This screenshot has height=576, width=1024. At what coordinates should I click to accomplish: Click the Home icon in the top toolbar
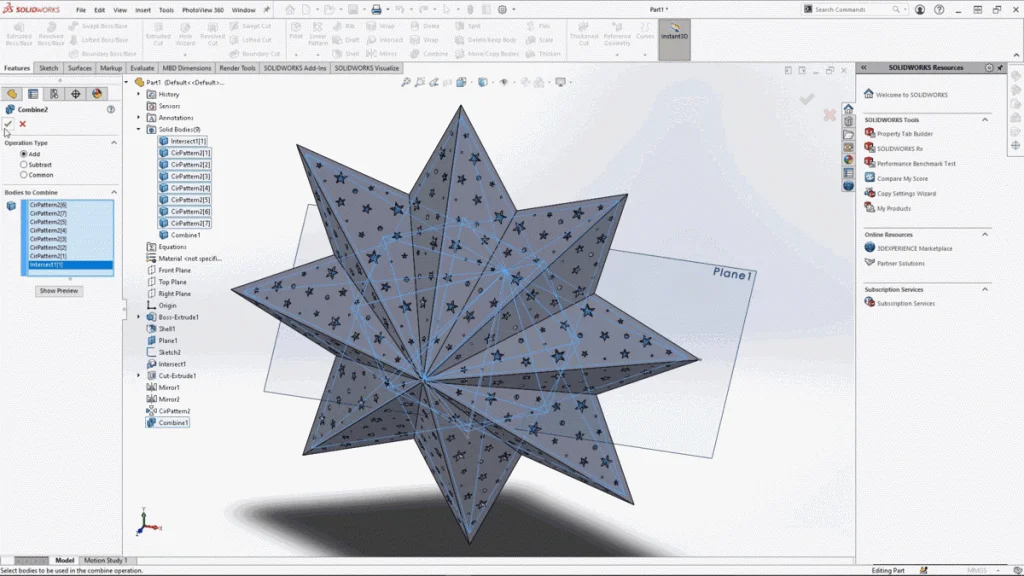click(x=290, y=10)
